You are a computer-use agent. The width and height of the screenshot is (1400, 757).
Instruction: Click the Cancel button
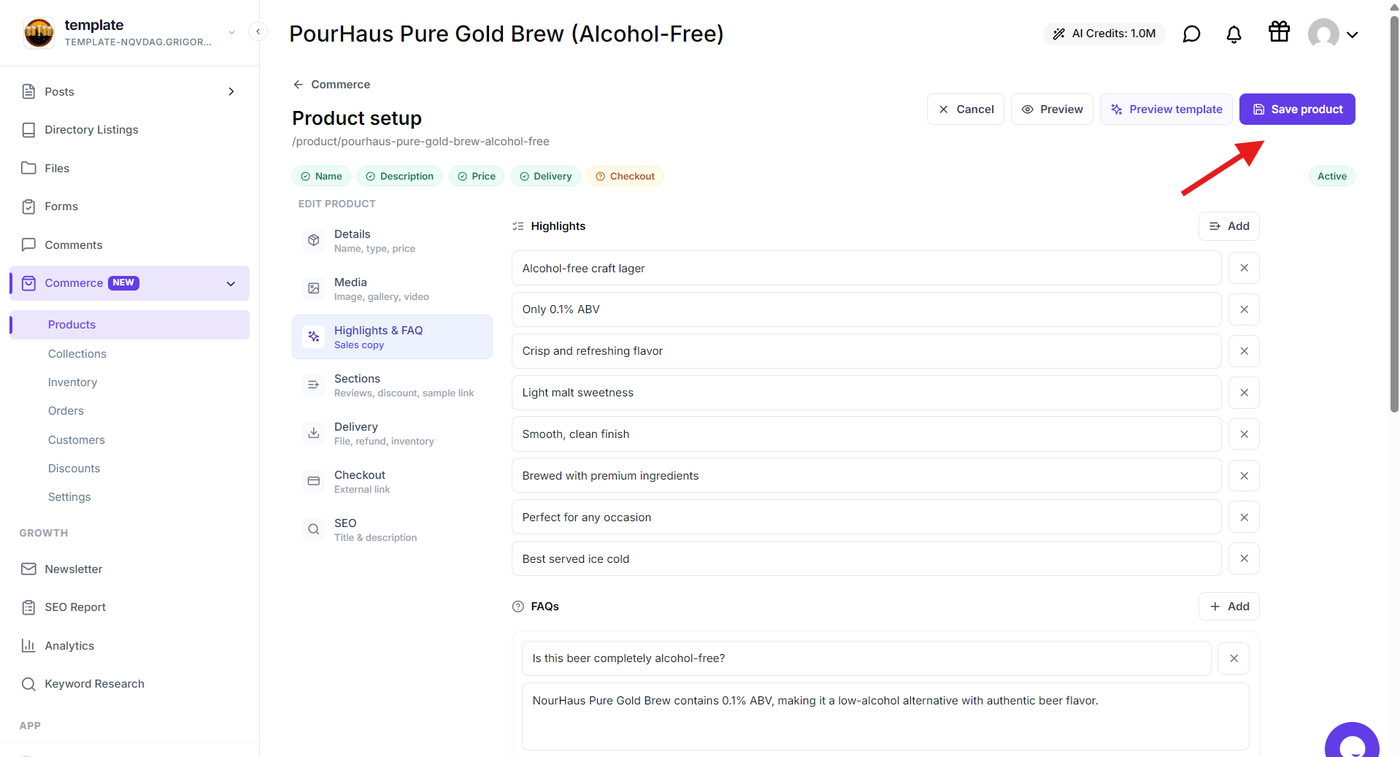coord(966,109)
